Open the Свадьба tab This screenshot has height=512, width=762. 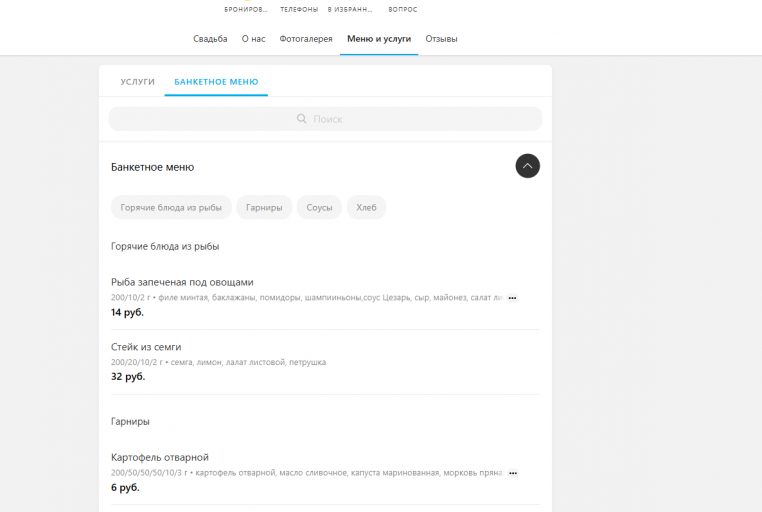pyautogui.click(x=210, y=39)
